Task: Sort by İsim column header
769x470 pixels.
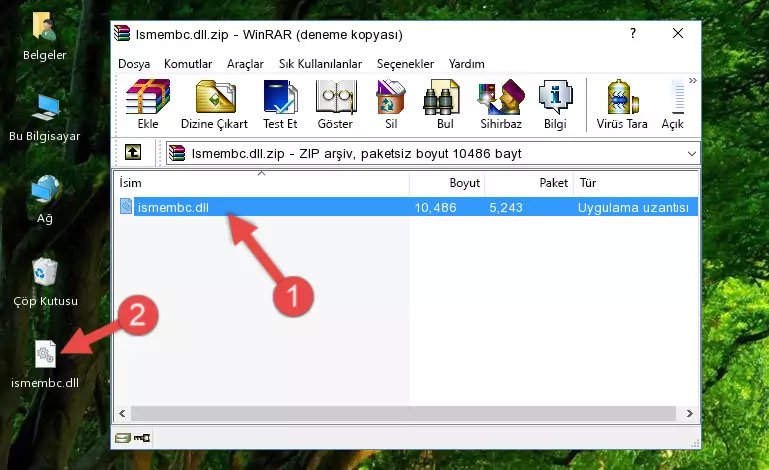Action: pyautogui.click(x=261, y=183)
